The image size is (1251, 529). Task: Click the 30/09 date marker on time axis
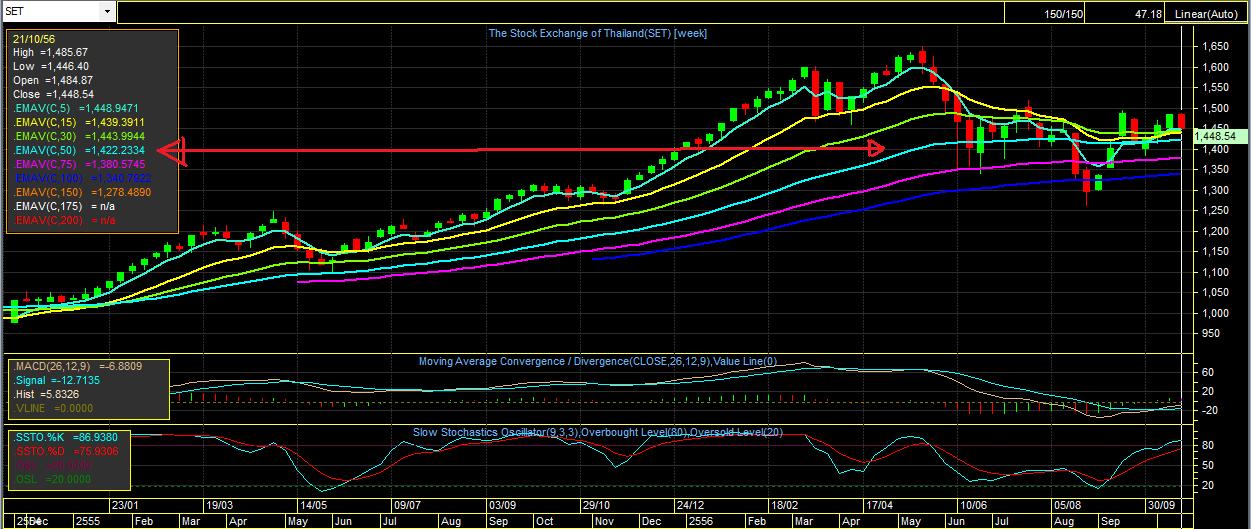(x=1162, y=506)
